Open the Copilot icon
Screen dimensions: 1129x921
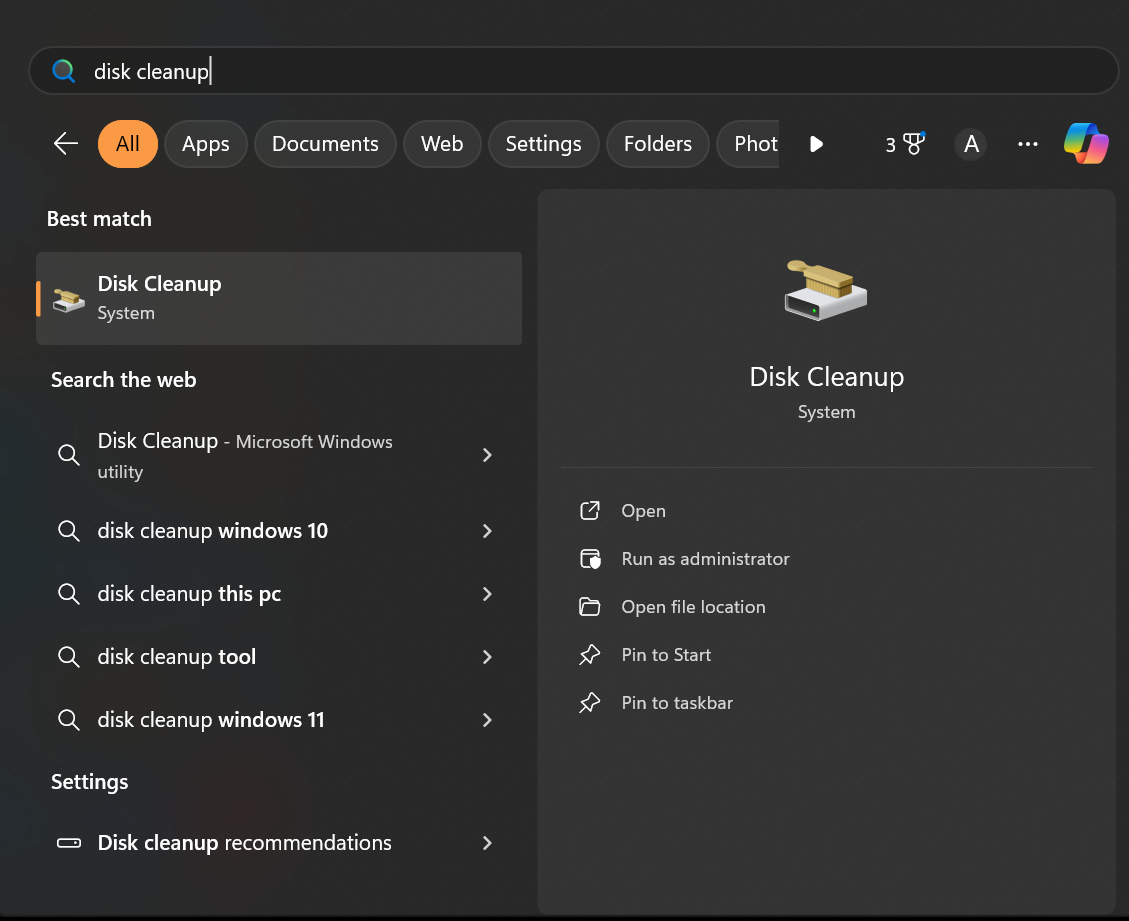point(1087,143)
